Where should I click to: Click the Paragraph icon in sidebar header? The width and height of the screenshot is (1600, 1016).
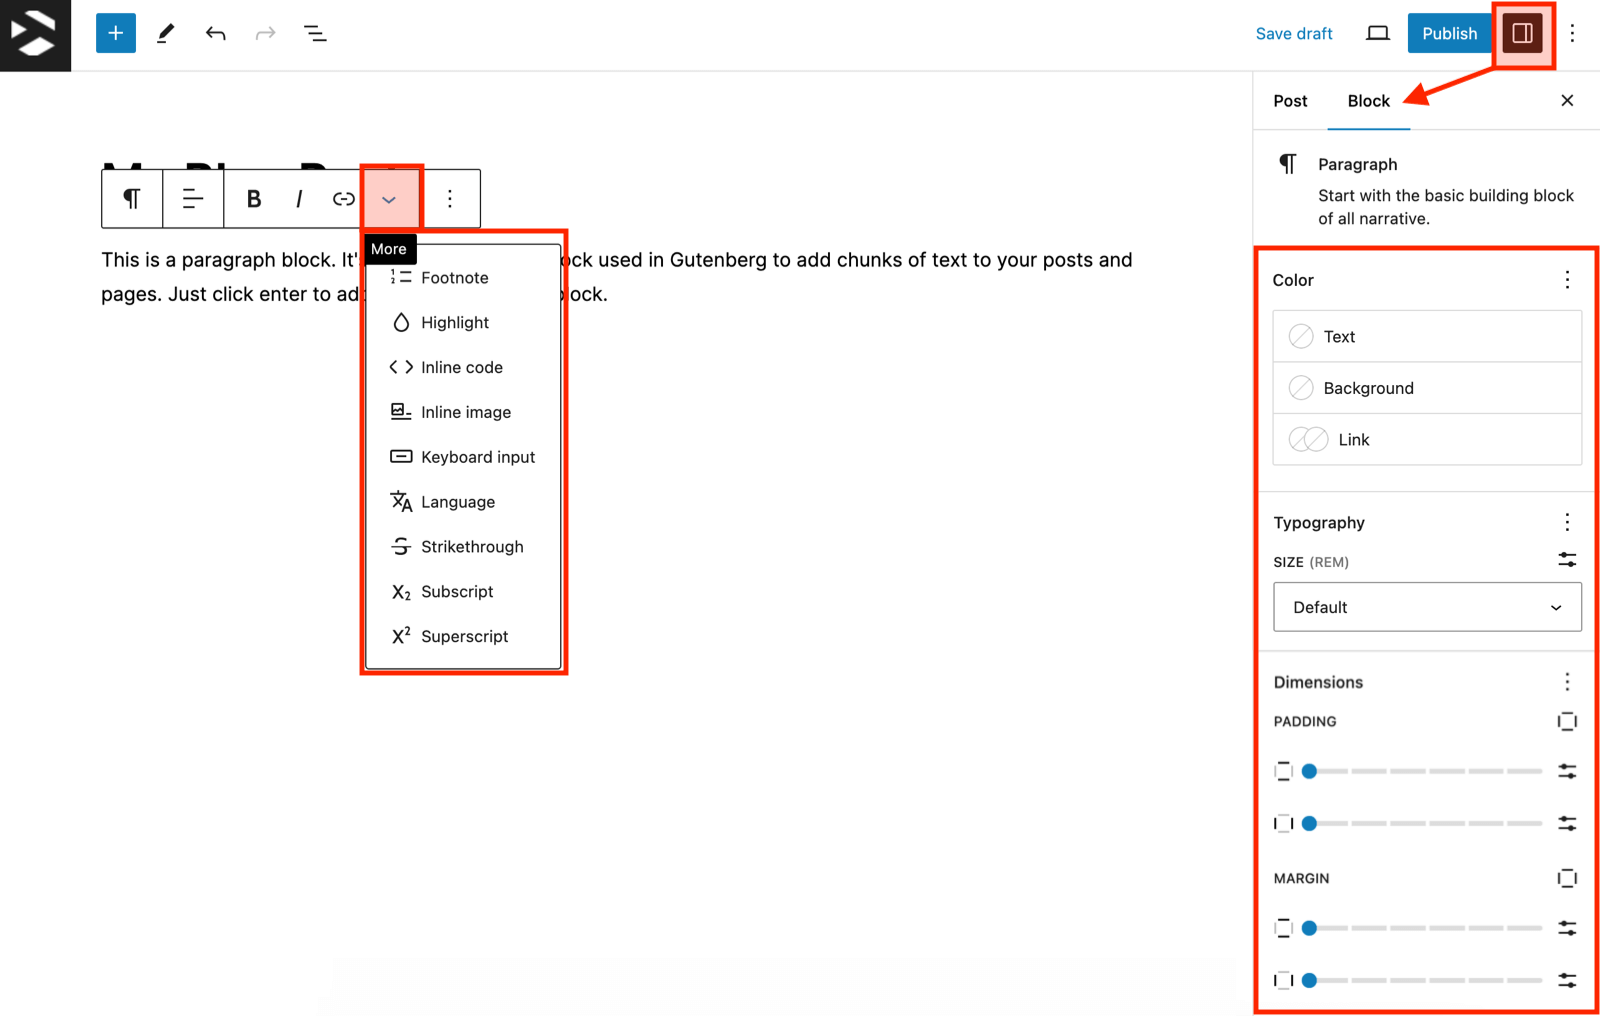(x=1288, y=164)
